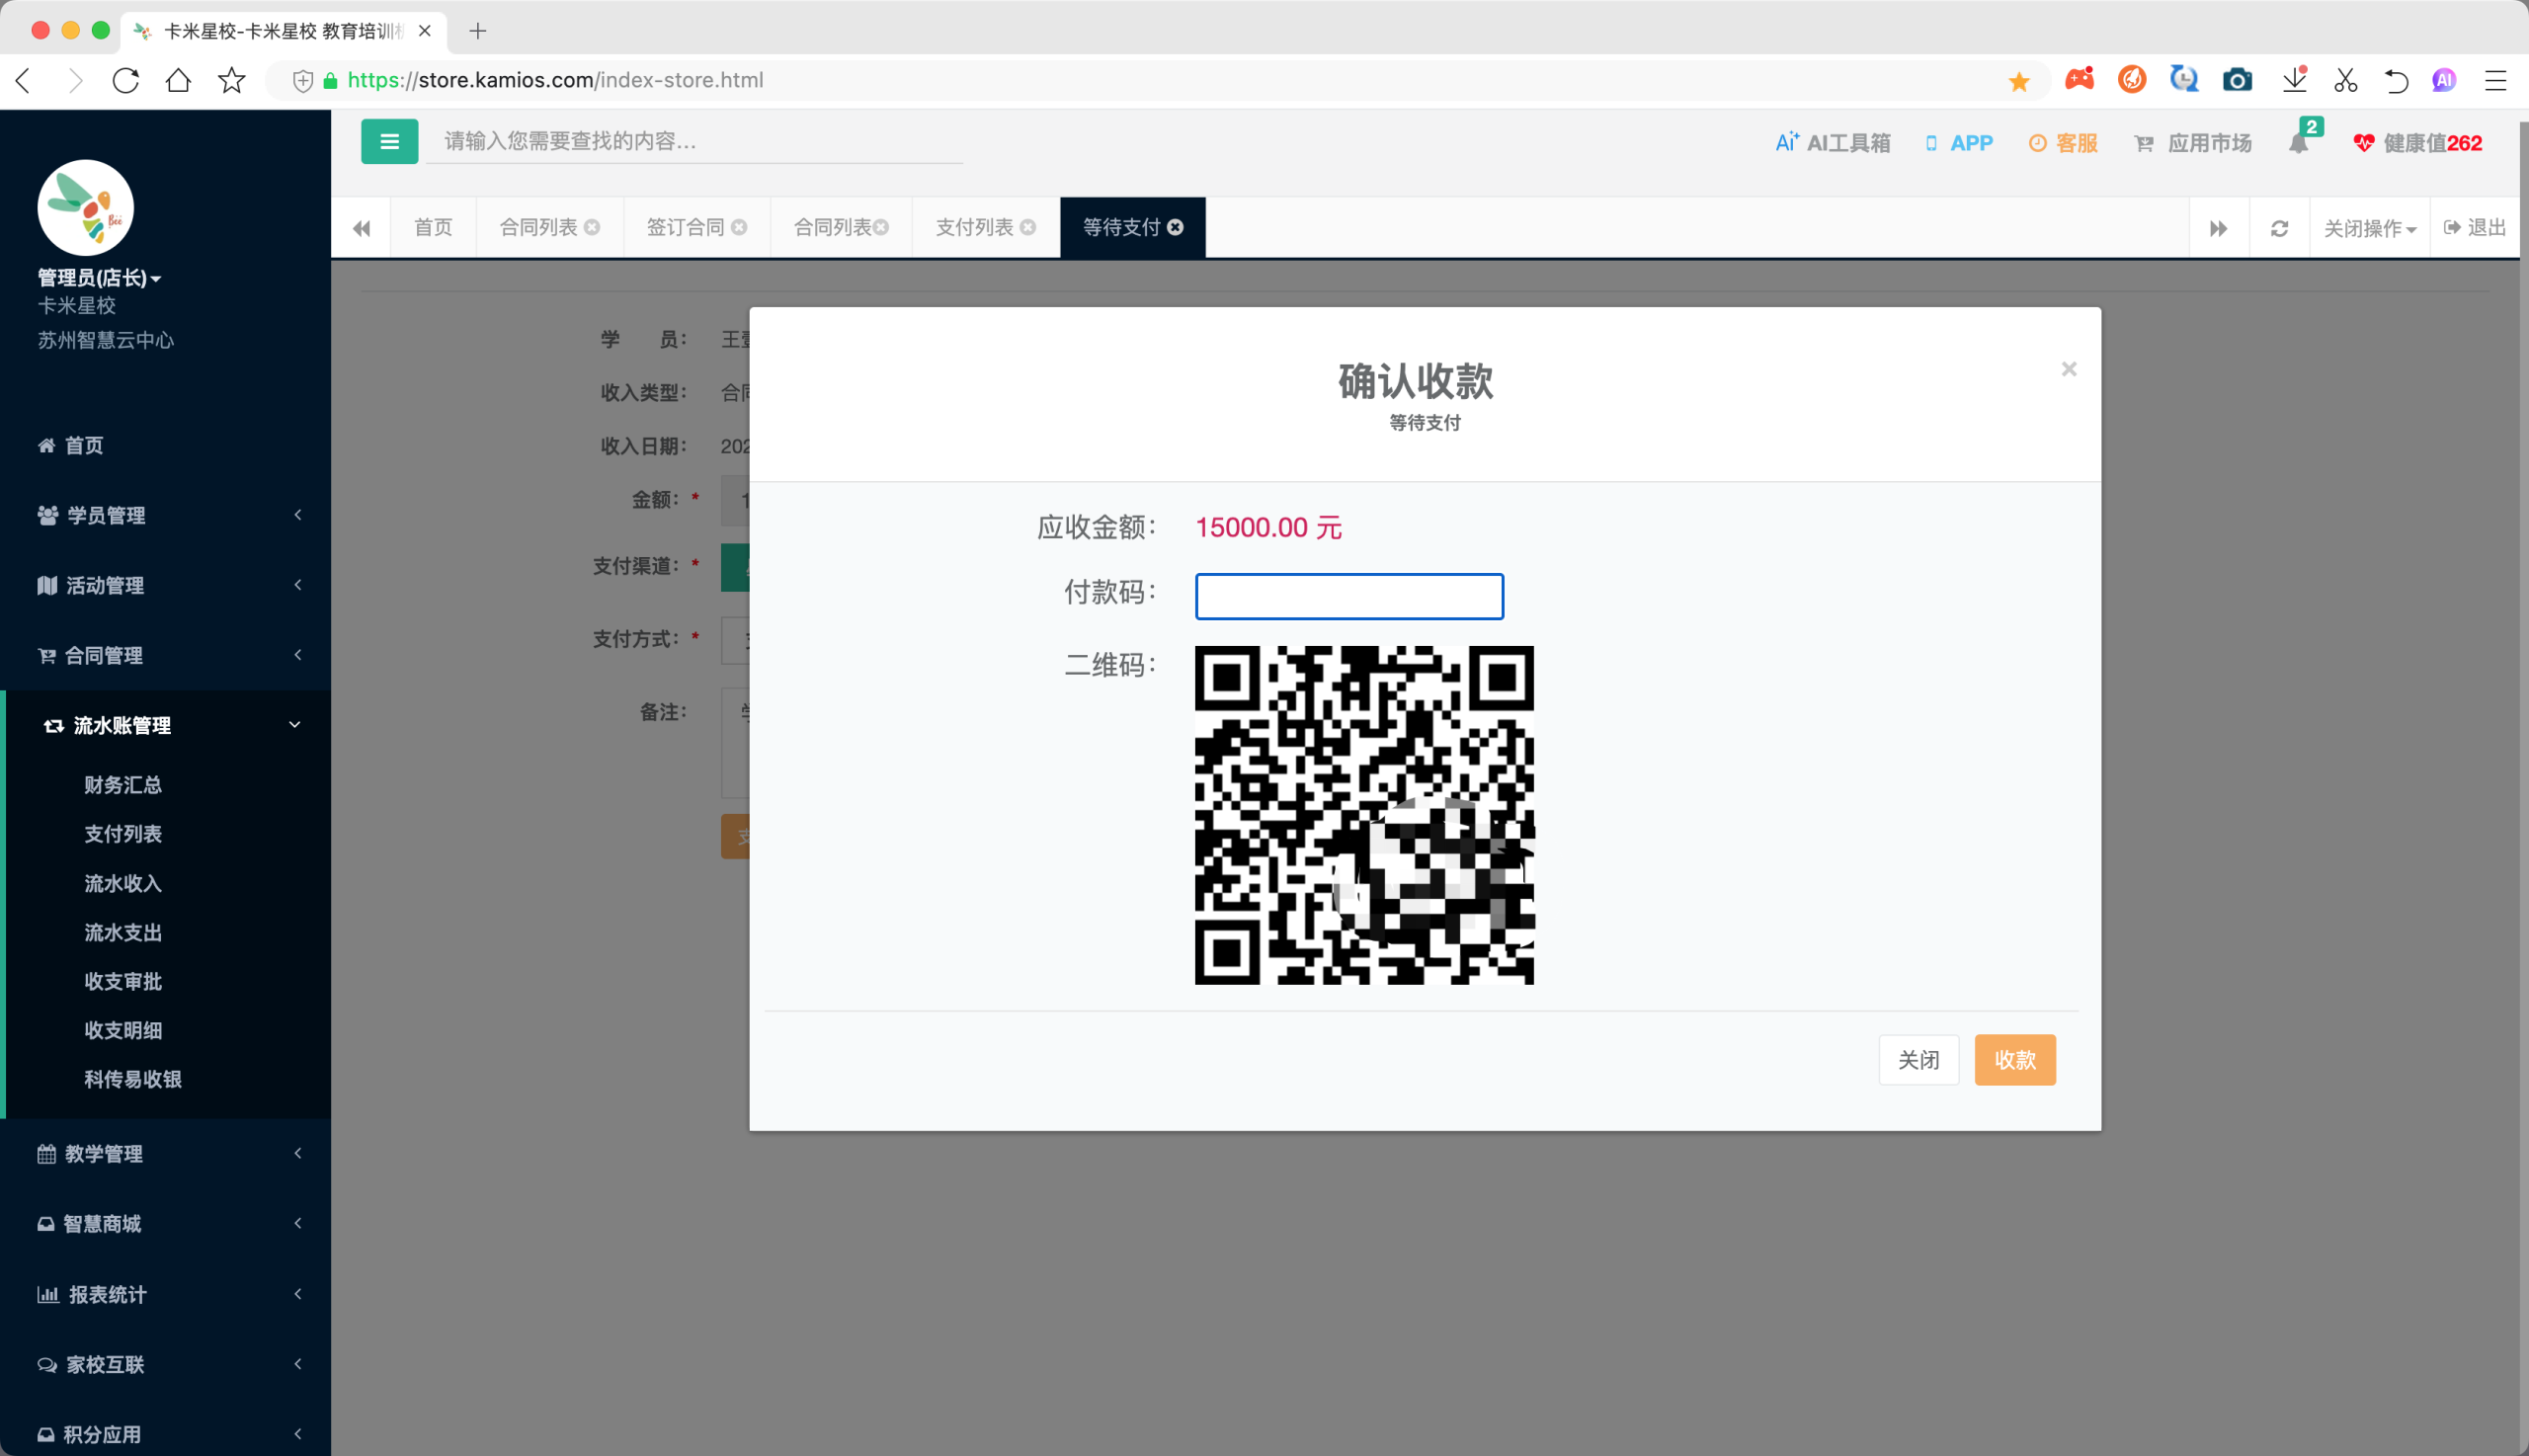Click the top search input box
The image size is (2529, 1456).
coord(695,141)
